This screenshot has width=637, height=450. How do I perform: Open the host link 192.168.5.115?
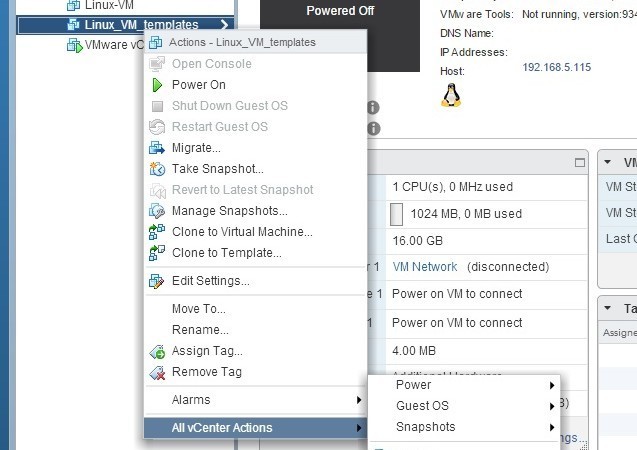point(557,67)
